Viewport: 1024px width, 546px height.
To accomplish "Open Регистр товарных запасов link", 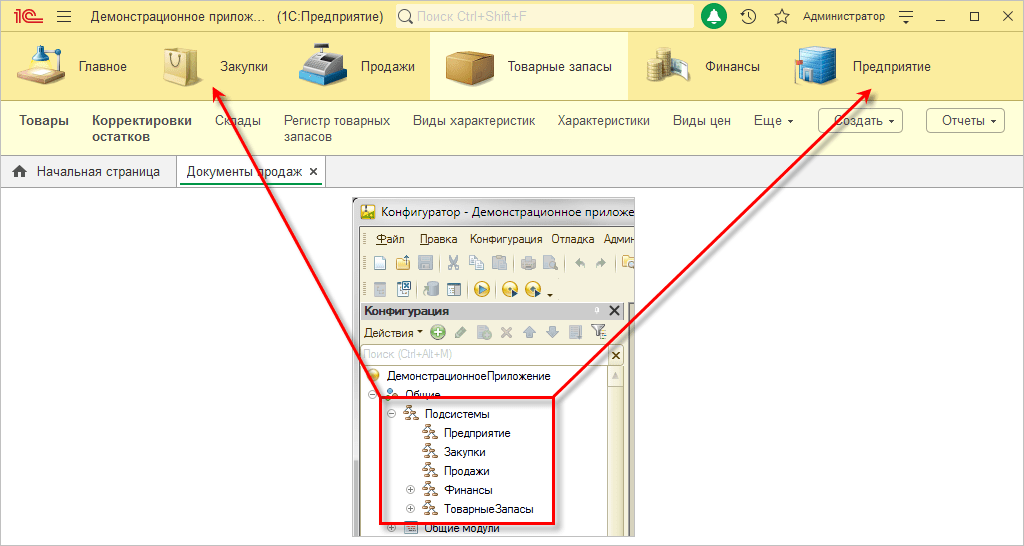I will coord(337,129).
